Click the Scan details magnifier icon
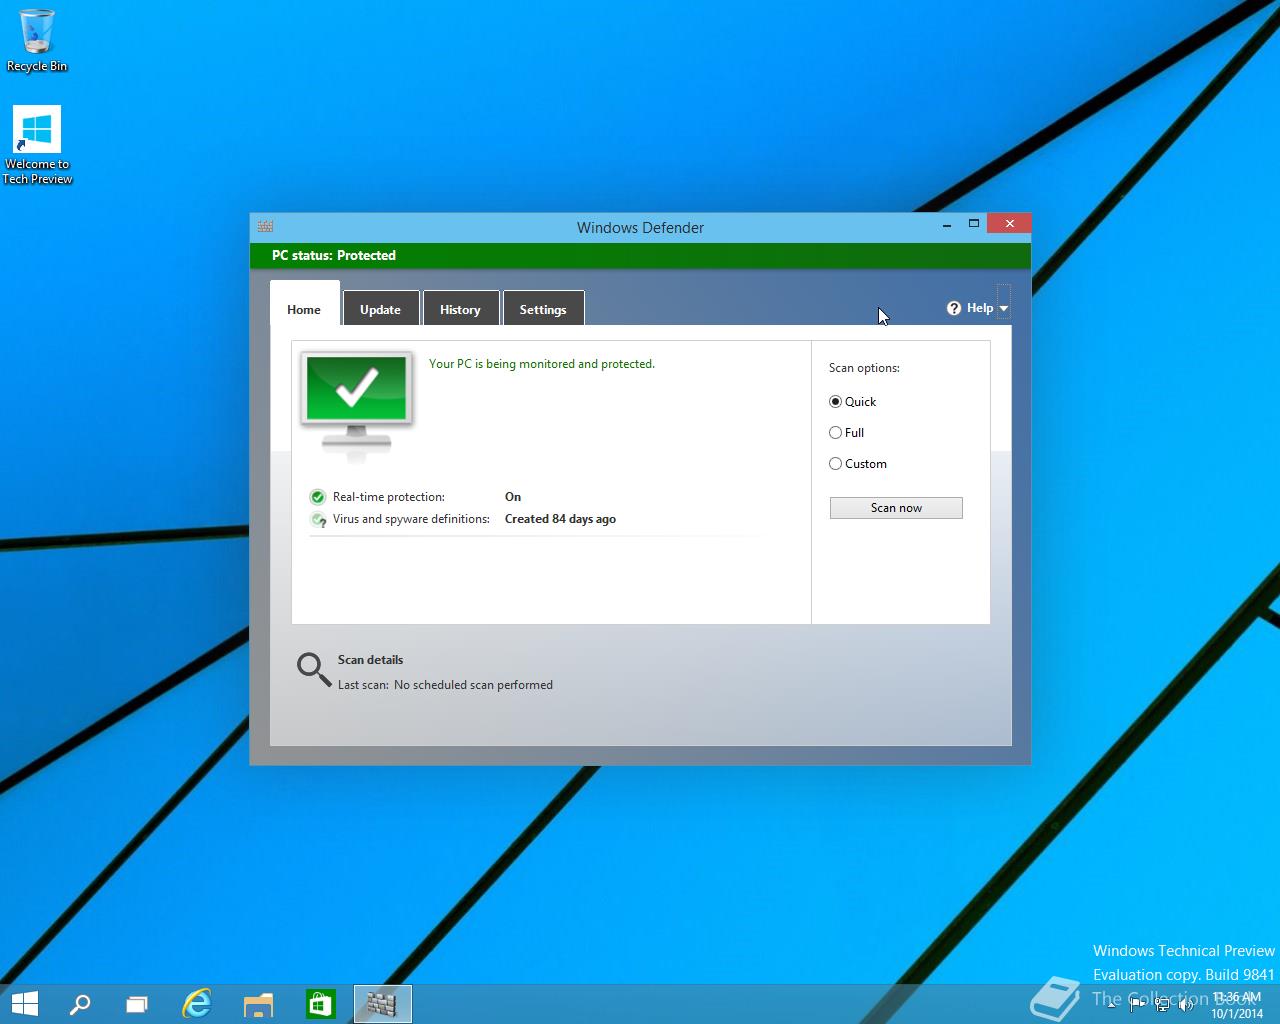Screen dimensions: 1280x1024 [314, 670]
